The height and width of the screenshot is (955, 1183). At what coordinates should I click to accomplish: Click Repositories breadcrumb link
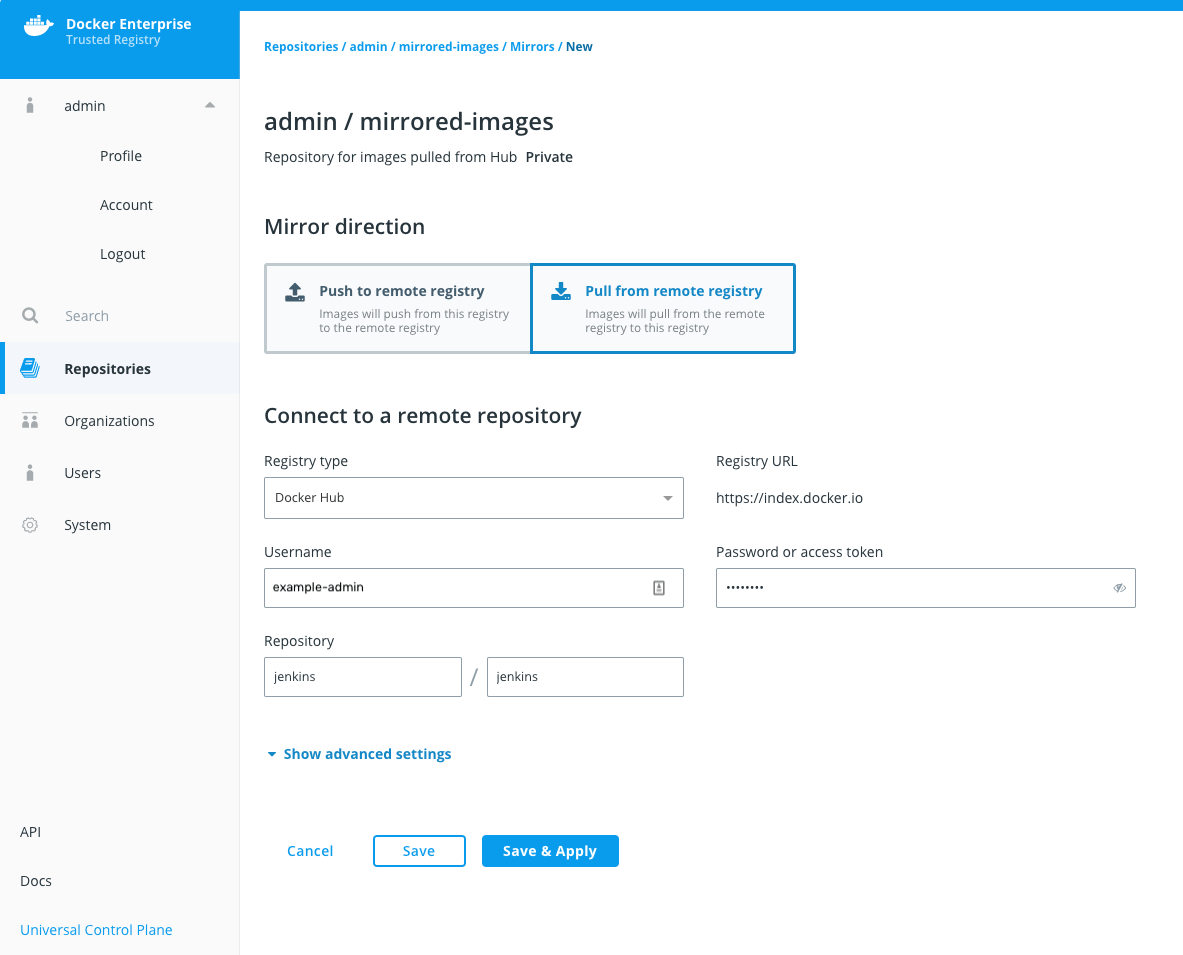(301, 47)
